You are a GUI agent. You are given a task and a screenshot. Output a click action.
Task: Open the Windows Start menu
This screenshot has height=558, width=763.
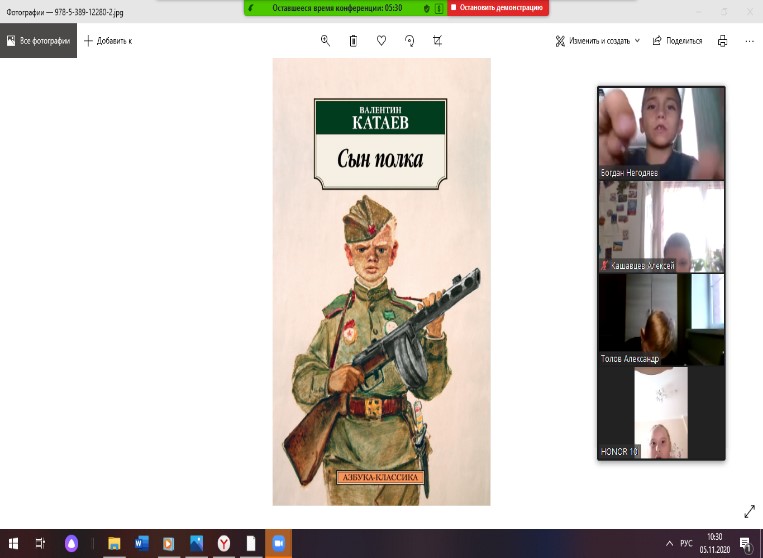pos(14,543)
